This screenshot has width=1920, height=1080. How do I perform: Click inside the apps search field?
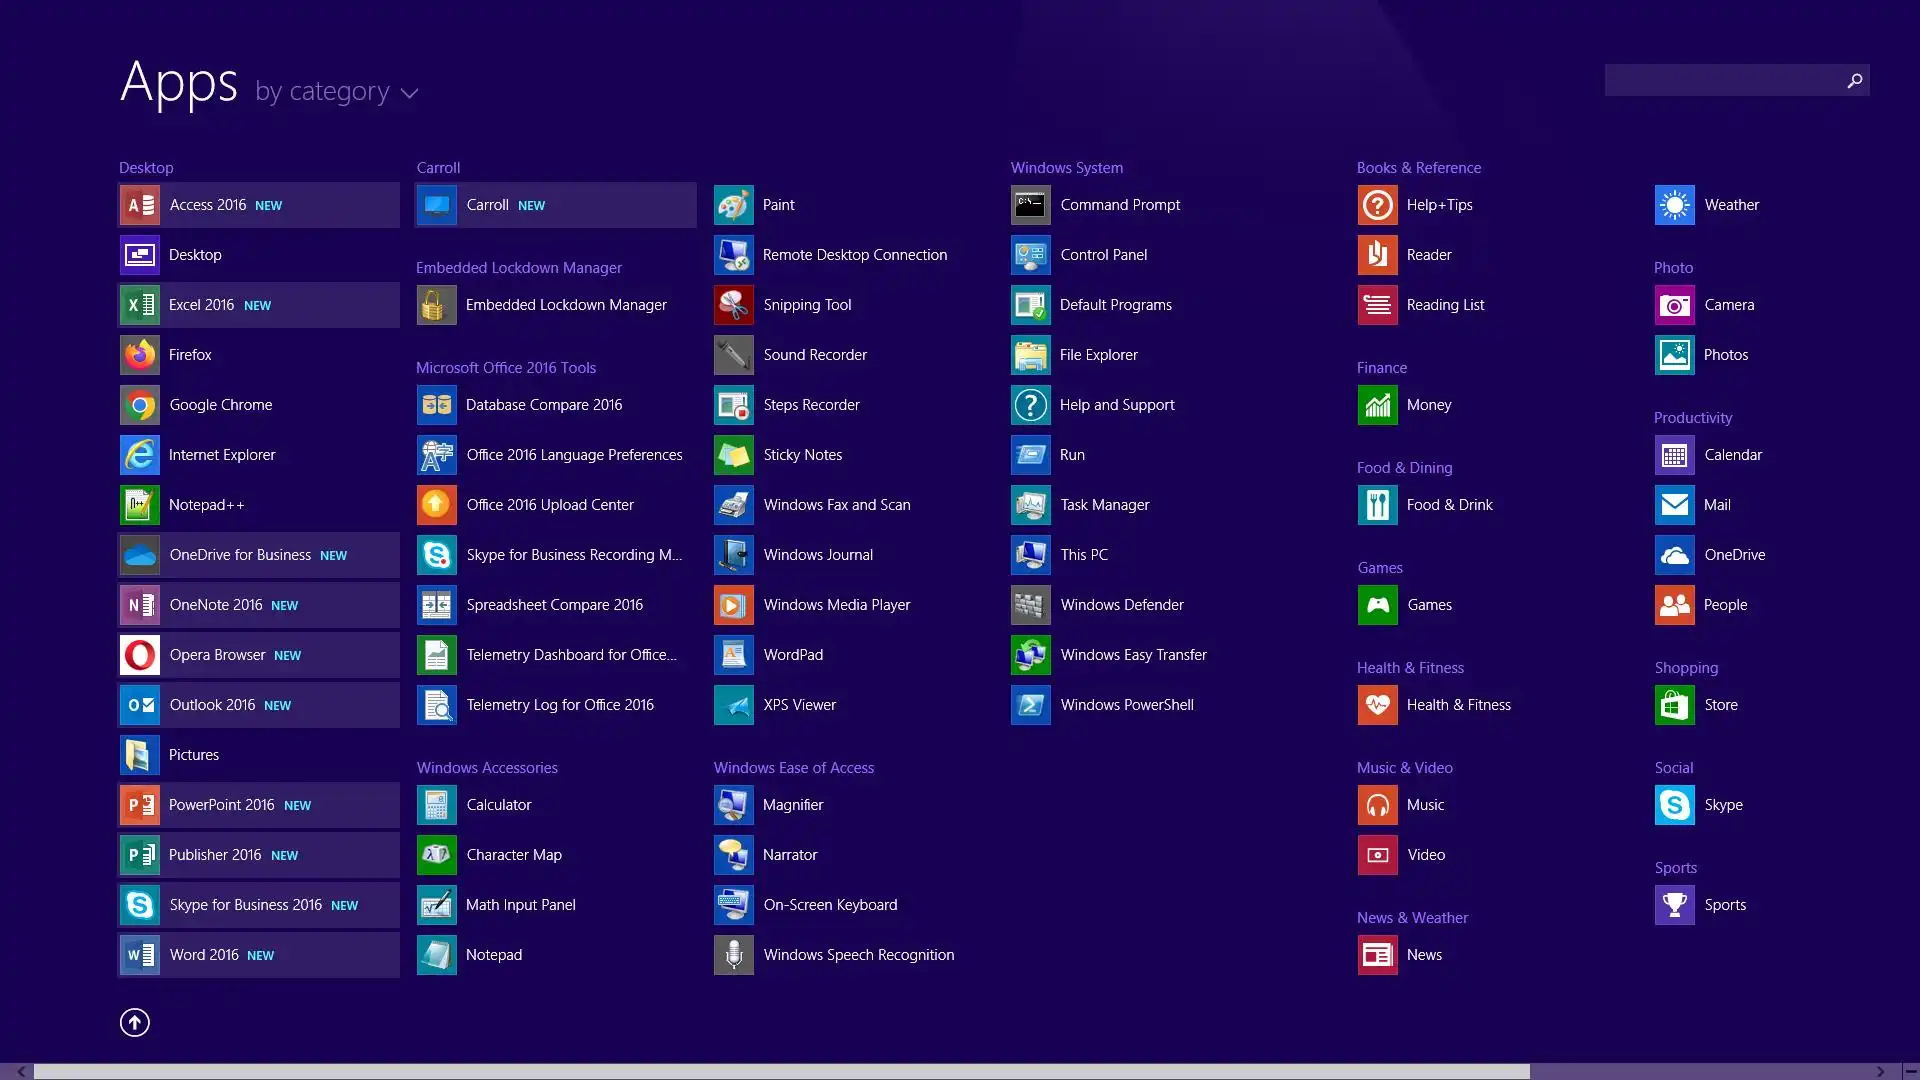click(x=1720, y=80)
